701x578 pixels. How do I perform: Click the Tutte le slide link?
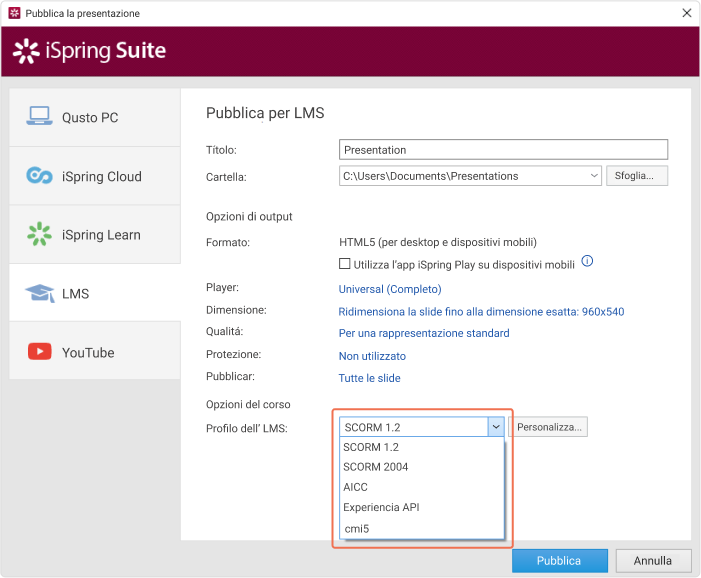click(x=369, y=378)
